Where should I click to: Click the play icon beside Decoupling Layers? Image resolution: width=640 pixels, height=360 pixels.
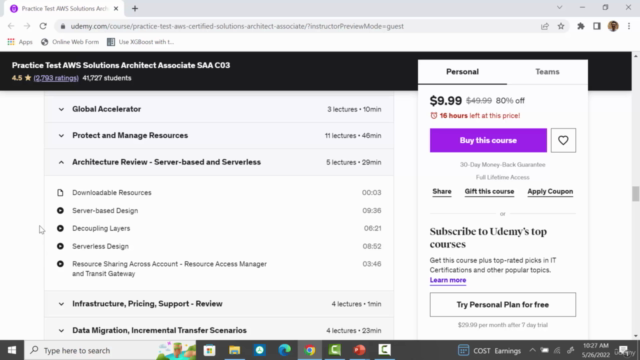[60, 228]
